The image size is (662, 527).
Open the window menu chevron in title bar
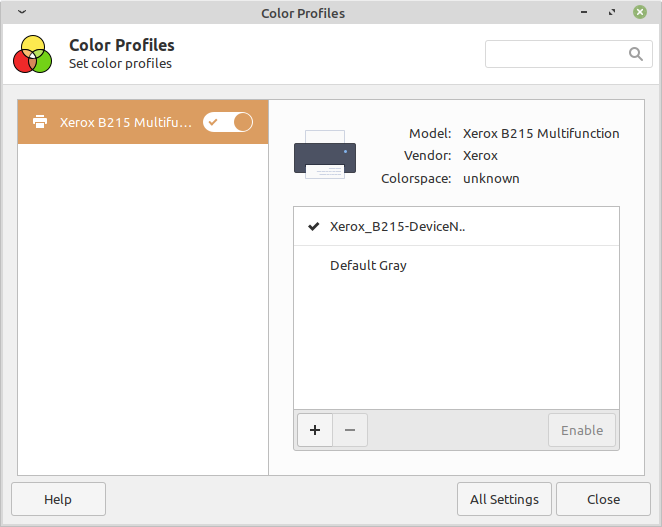(x=22, y=12)
